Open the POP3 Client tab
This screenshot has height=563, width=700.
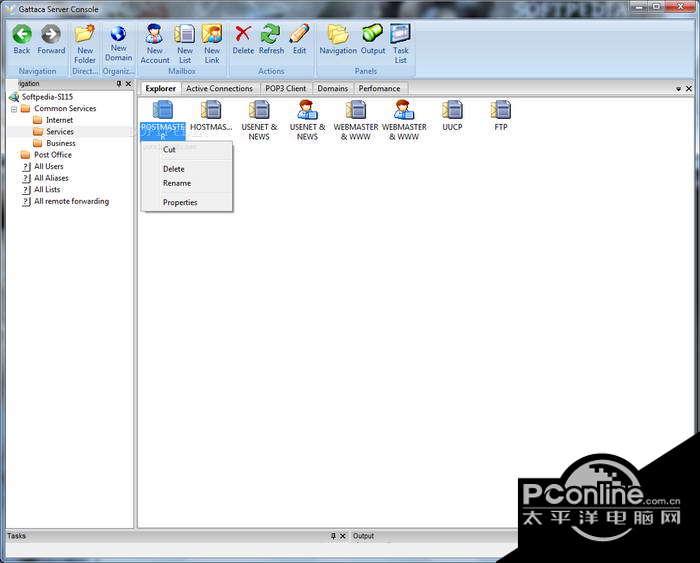tap(286, 88)
